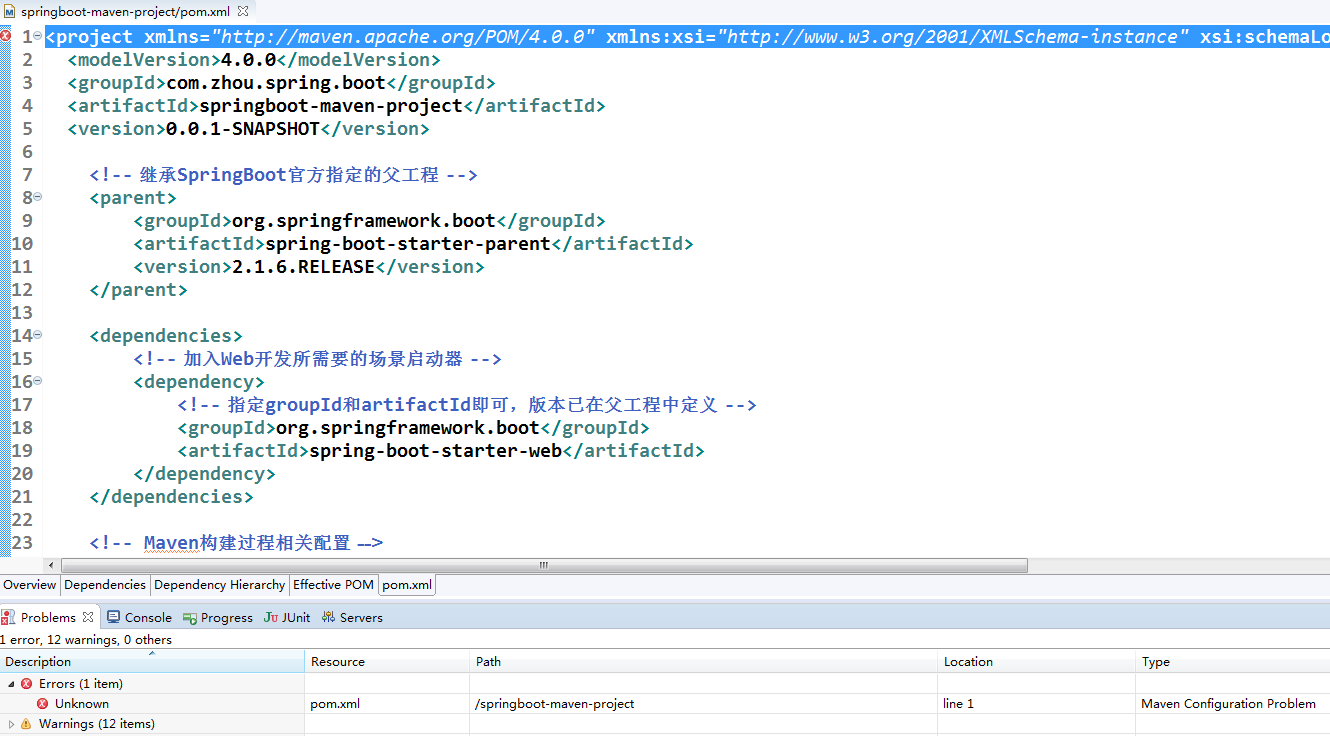Image resolution: width=1330 pixels, height=736 pixels.
Task: Click the editor horizontal scrollbar
Action: pyautogui.click(x=542, y=565)
